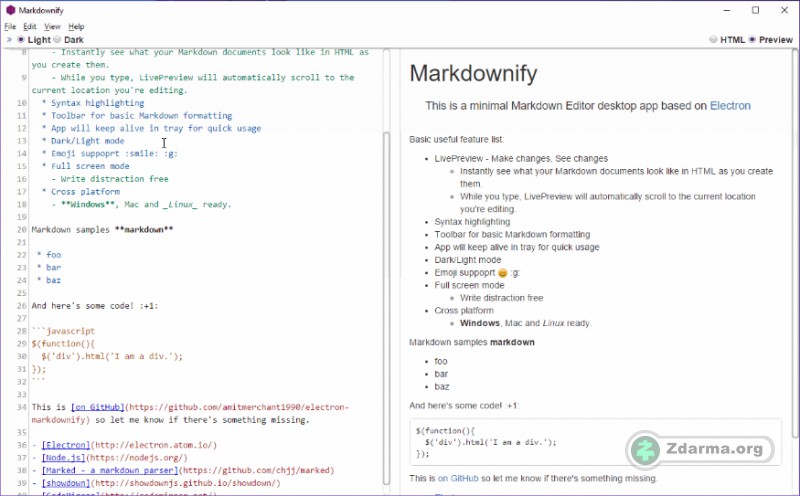Click the [Node.js] link text on line 37
The width and height of the screenshot is (800, 496).
tap(64, 458)
